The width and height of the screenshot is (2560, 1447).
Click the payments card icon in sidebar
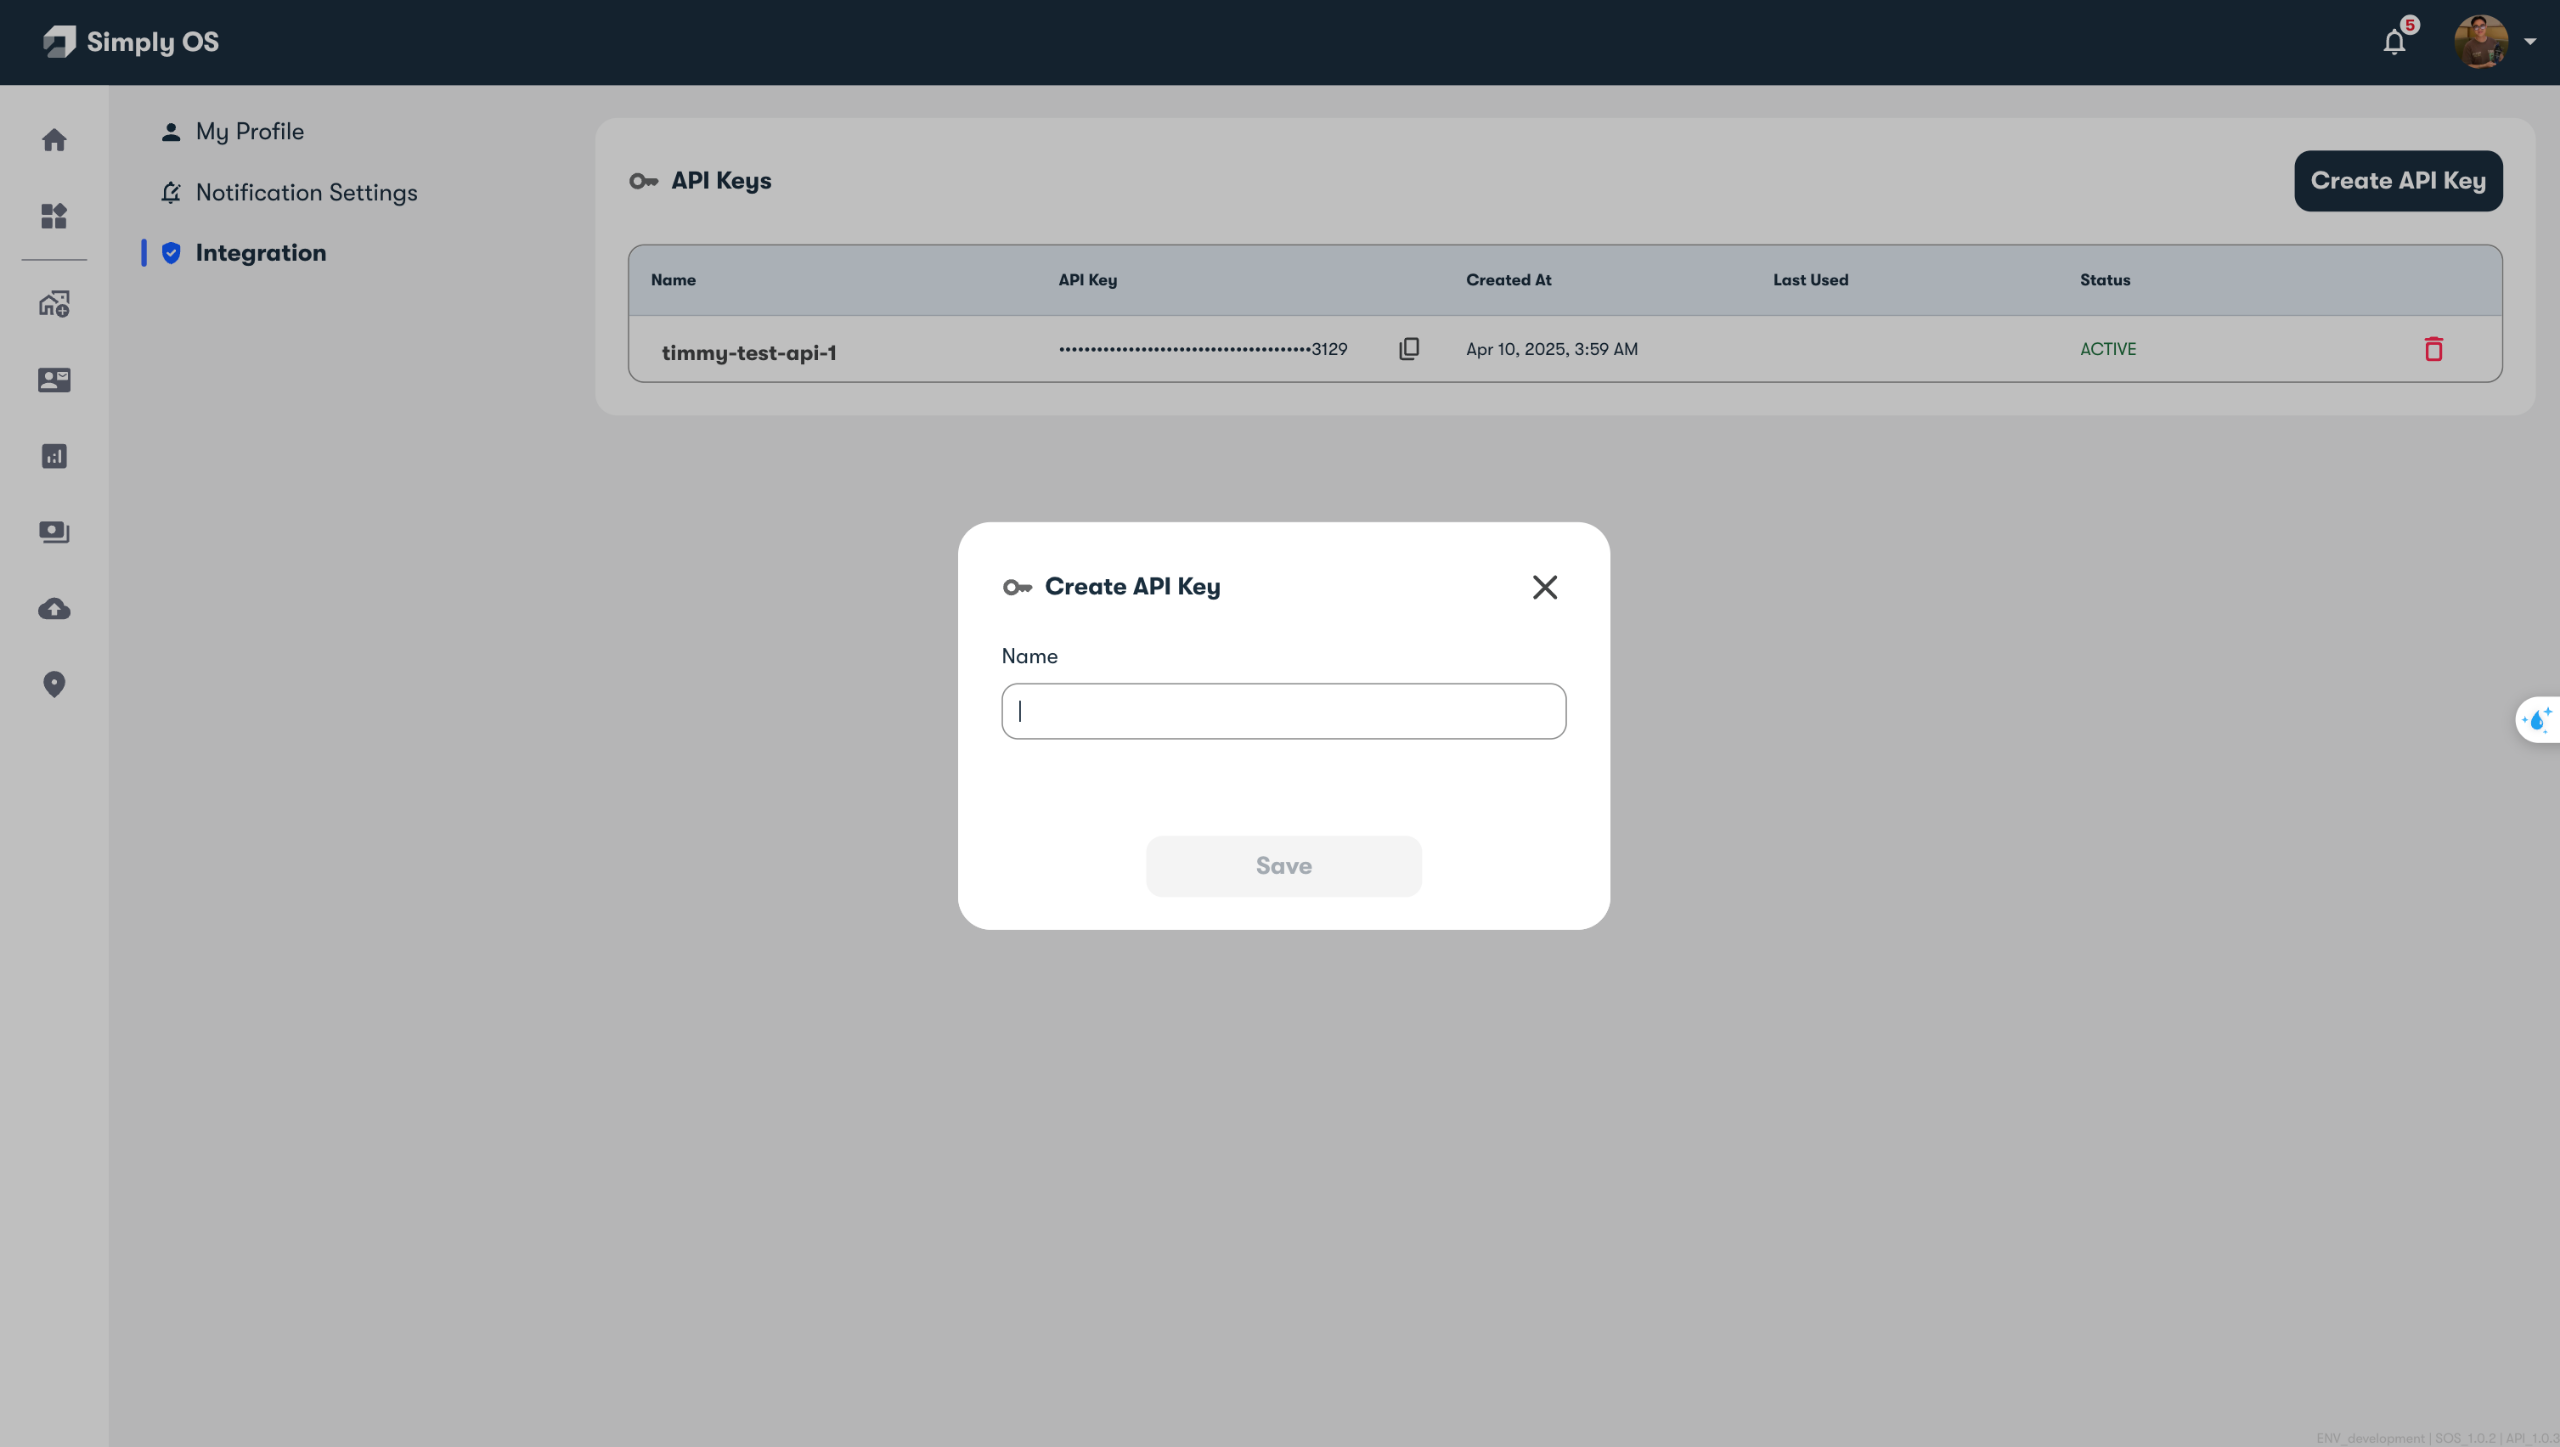pos(54,532)
